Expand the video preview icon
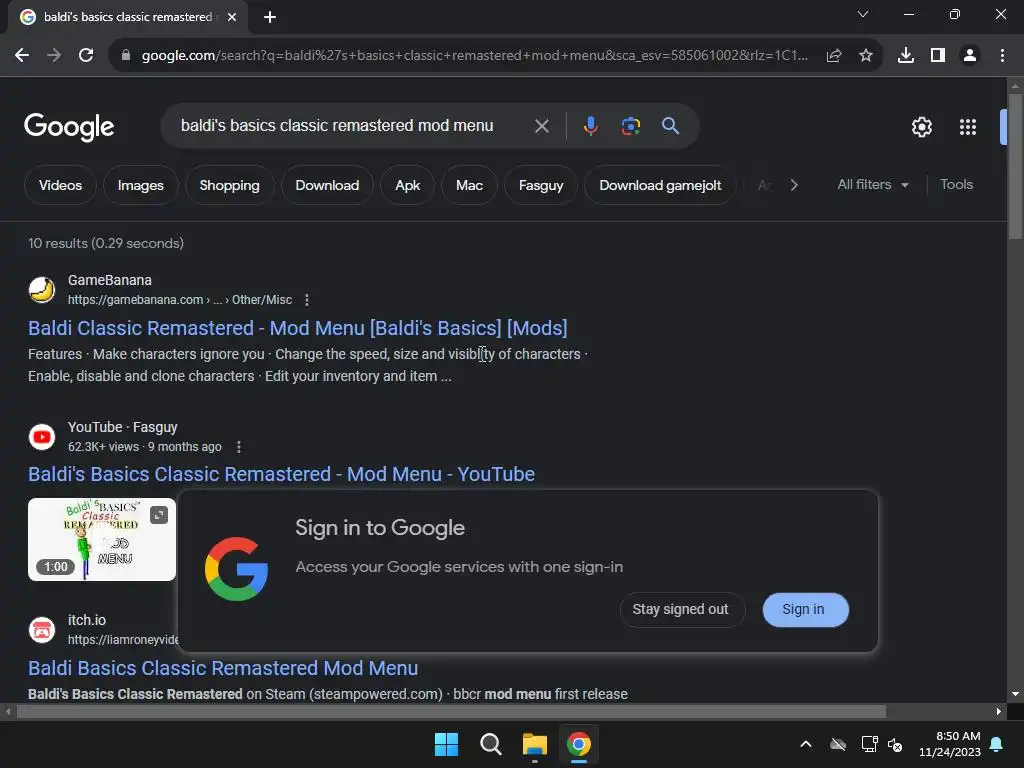The height and width of the screenshot is (768, 1024). 159,515
